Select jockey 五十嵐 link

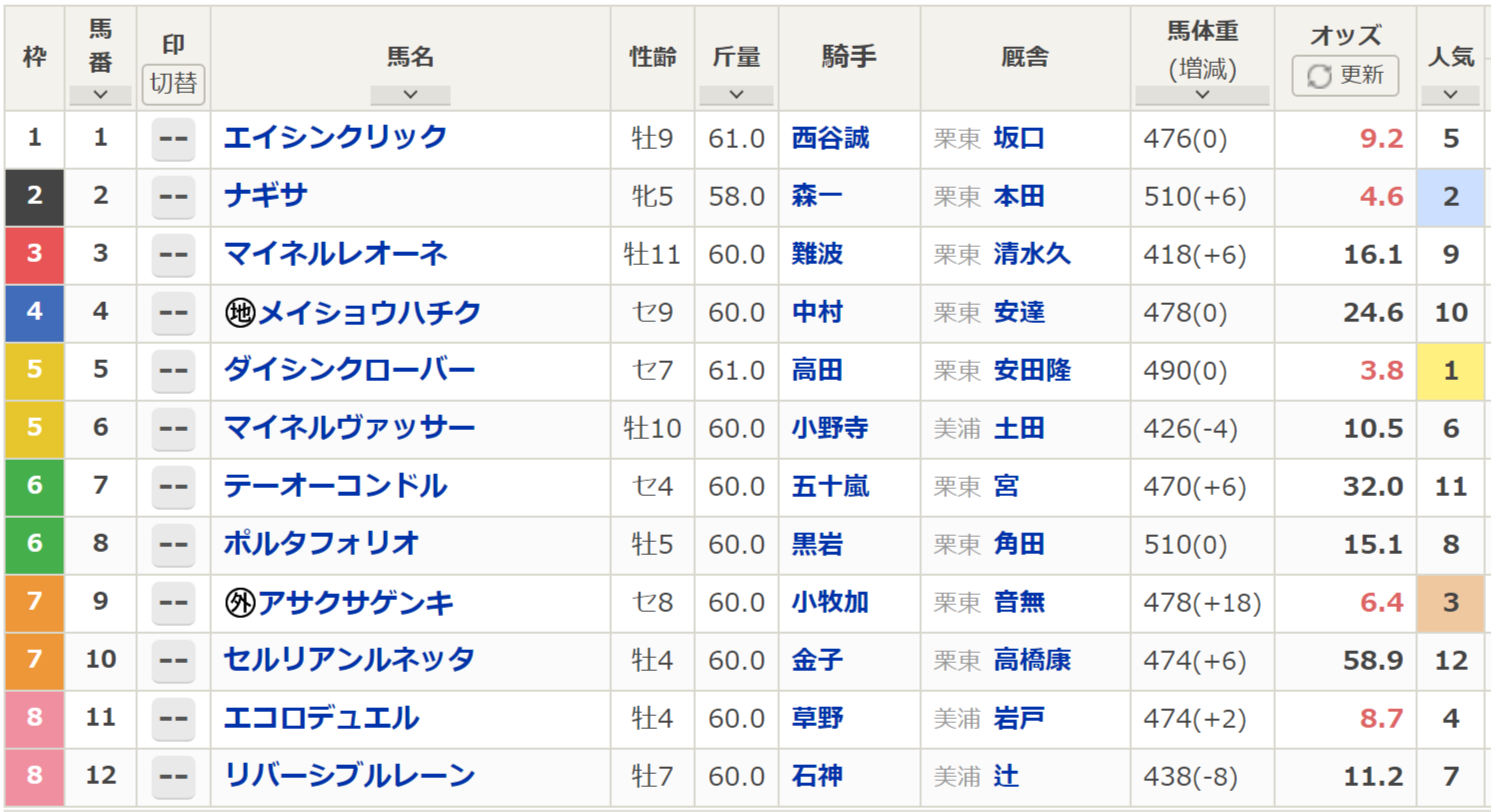[830, 487]
